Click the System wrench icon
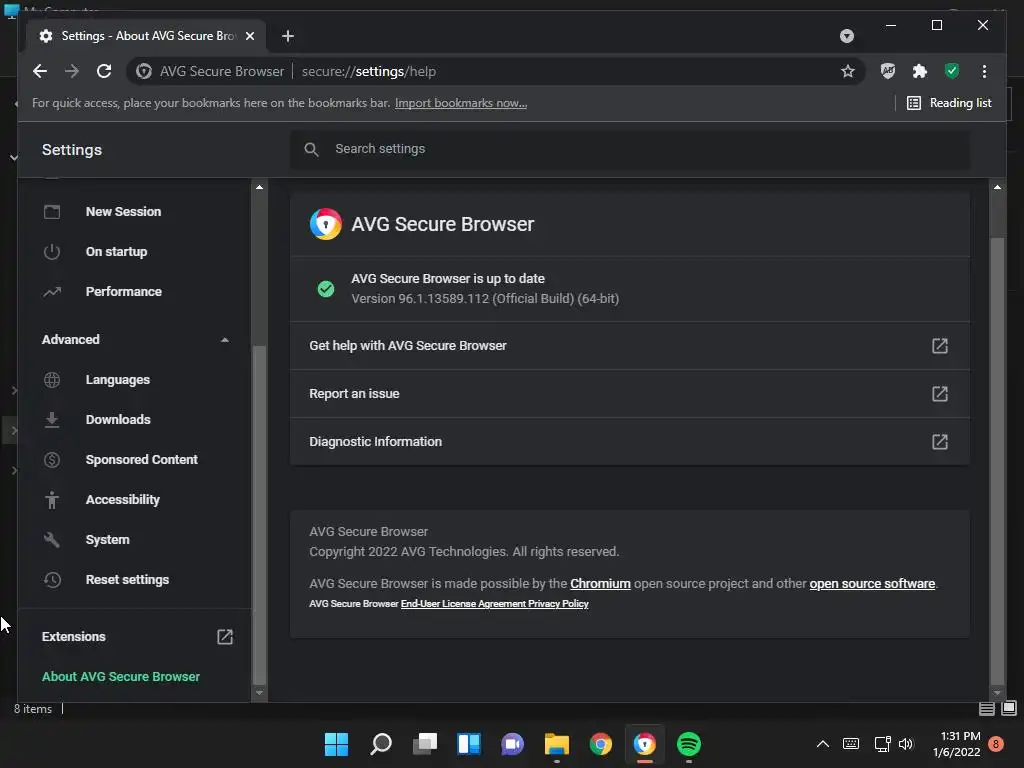 tap(52, 539)
